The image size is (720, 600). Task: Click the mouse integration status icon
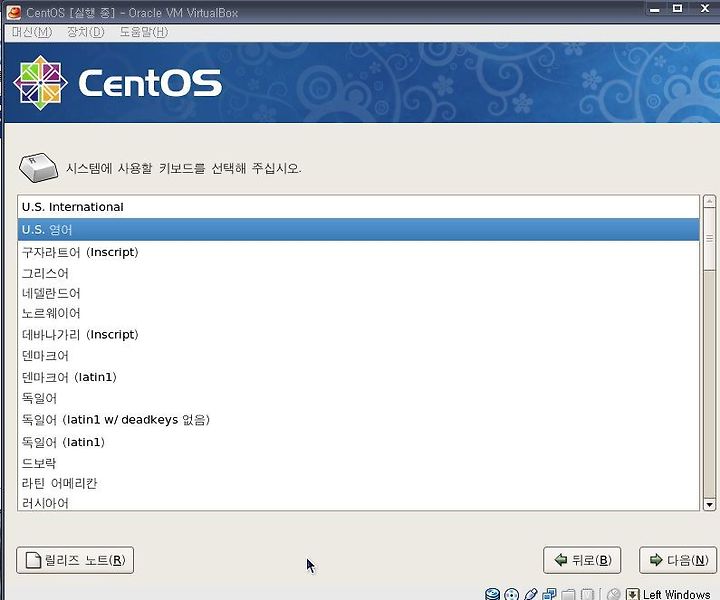613,594
